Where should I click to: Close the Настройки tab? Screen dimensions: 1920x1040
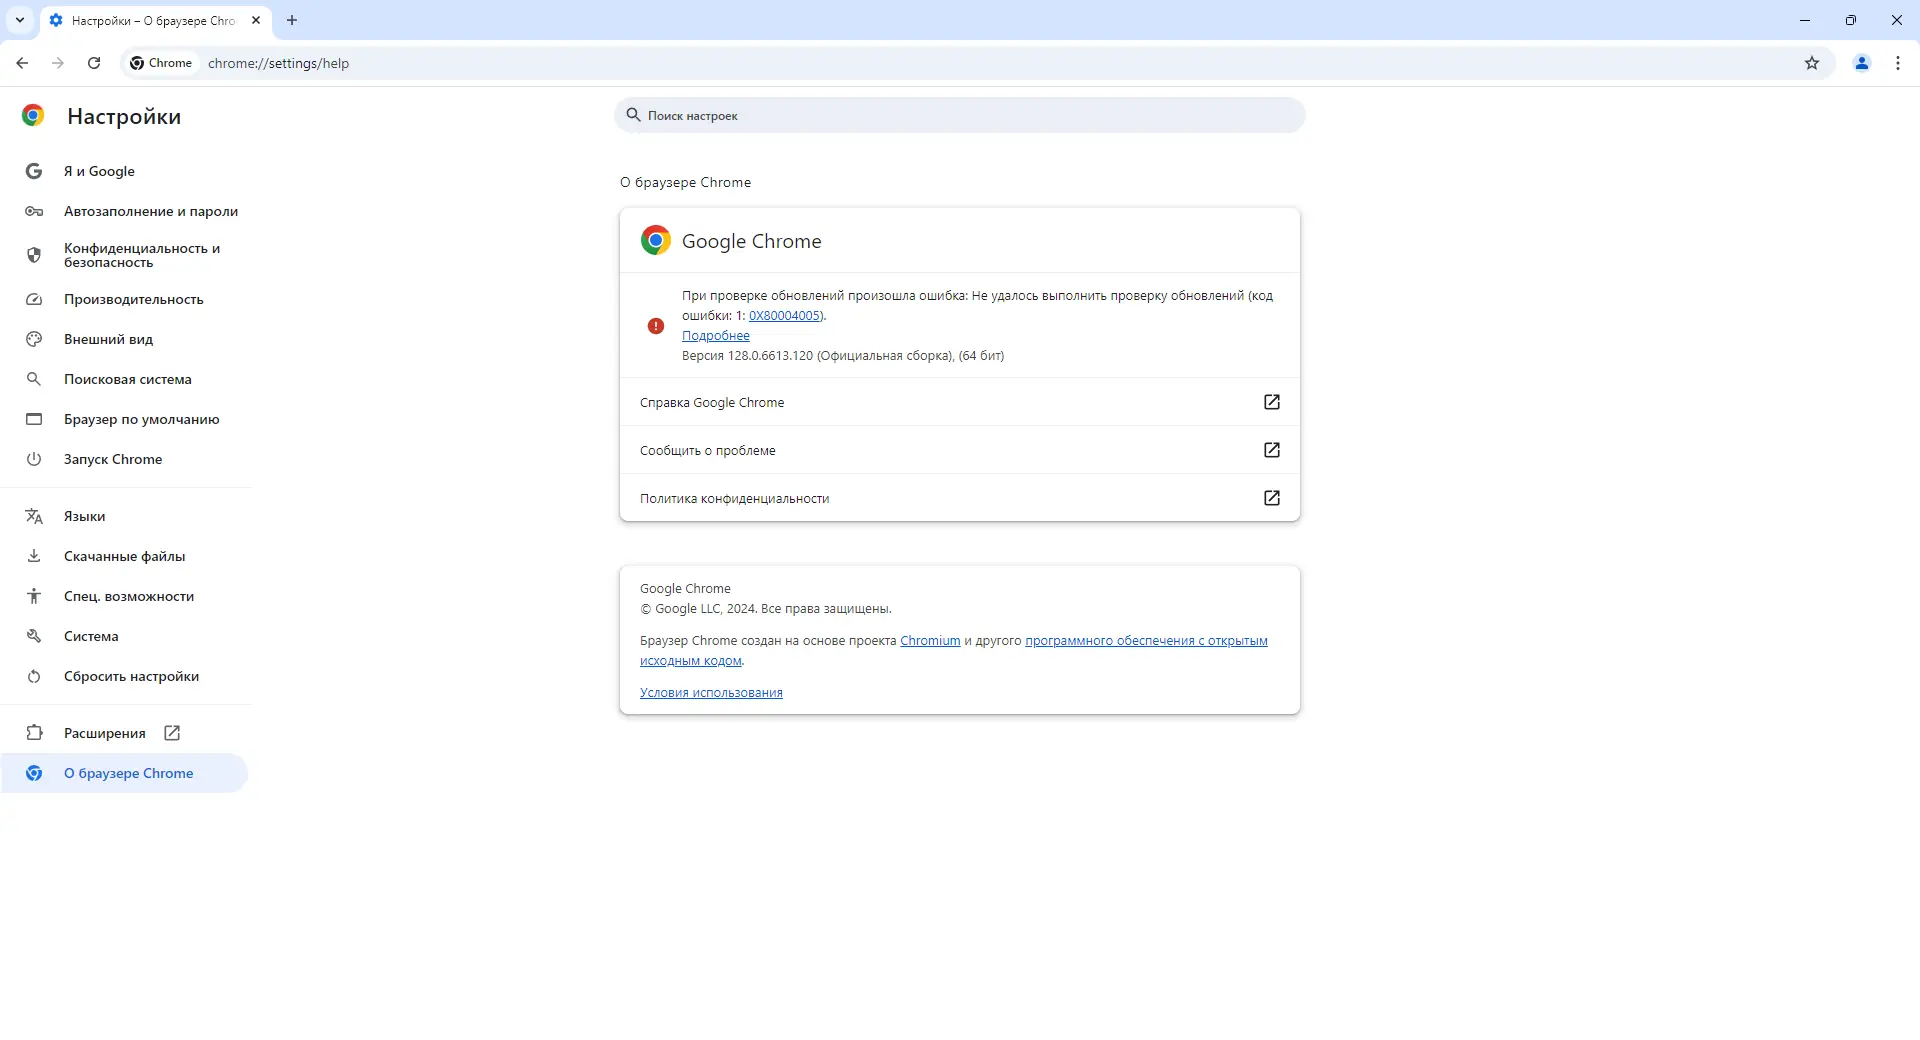point(256,20)
